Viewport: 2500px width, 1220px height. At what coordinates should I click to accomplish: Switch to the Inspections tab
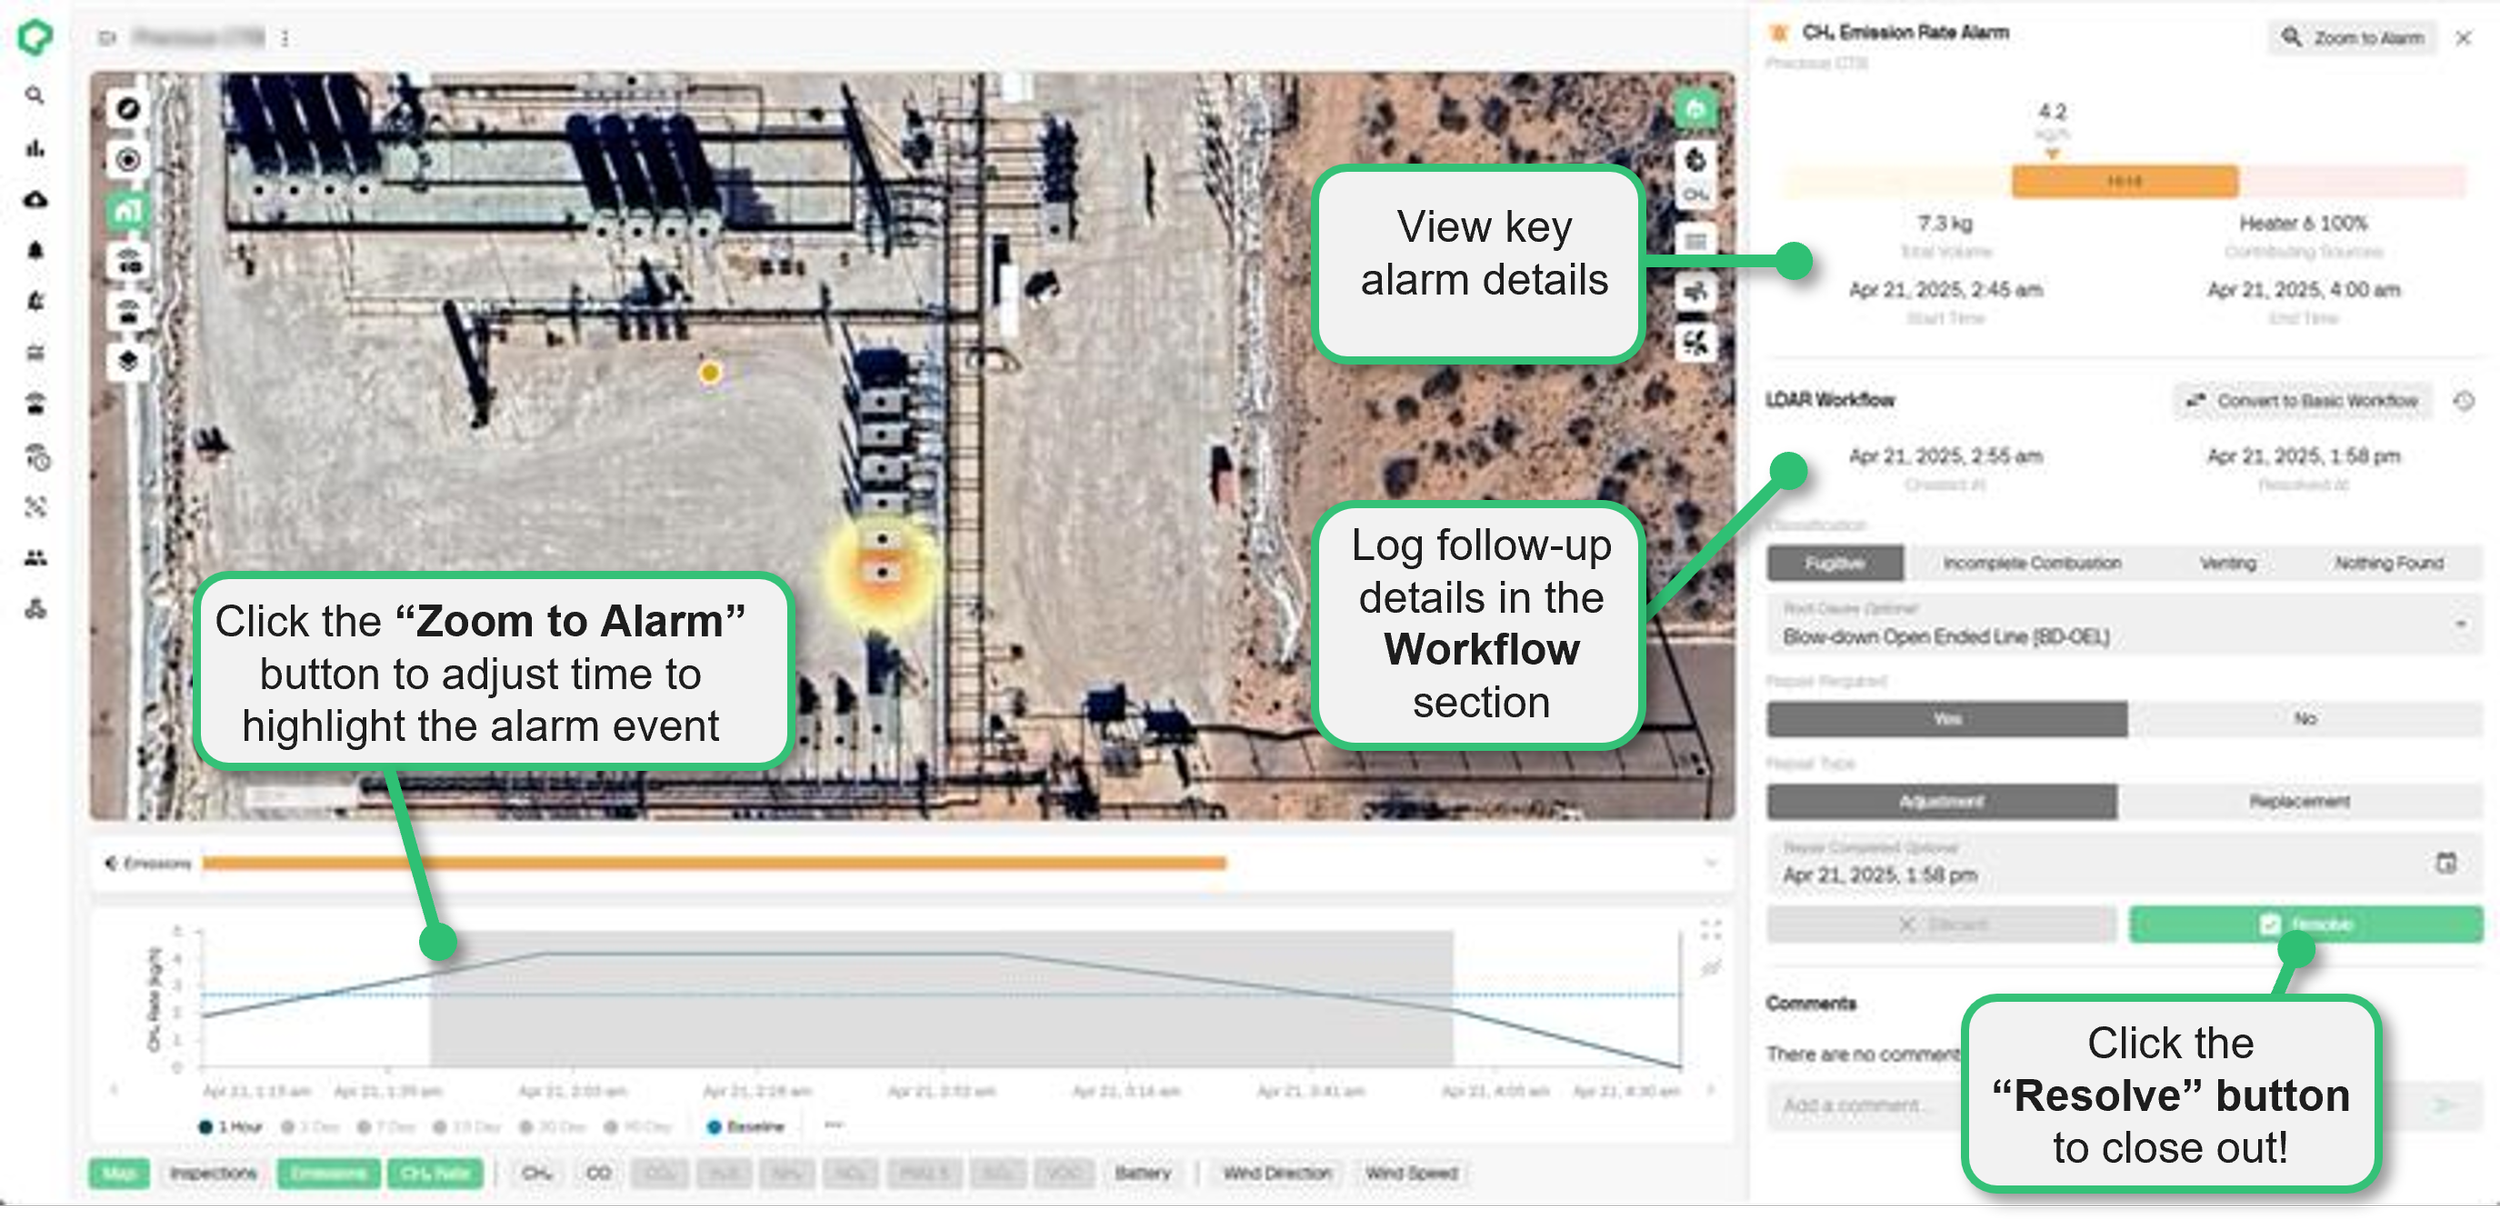[213, 1173]
